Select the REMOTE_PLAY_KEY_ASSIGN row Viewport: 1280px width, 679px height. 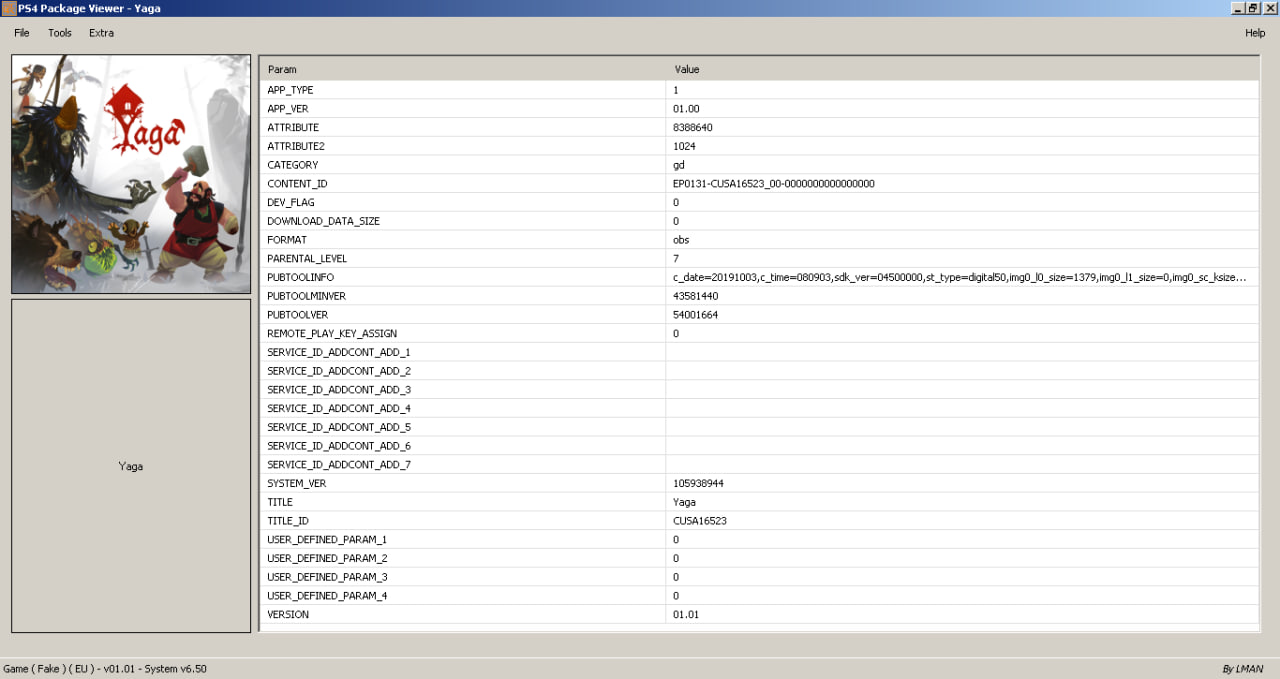pyautogui.click(x=760, y=333)
